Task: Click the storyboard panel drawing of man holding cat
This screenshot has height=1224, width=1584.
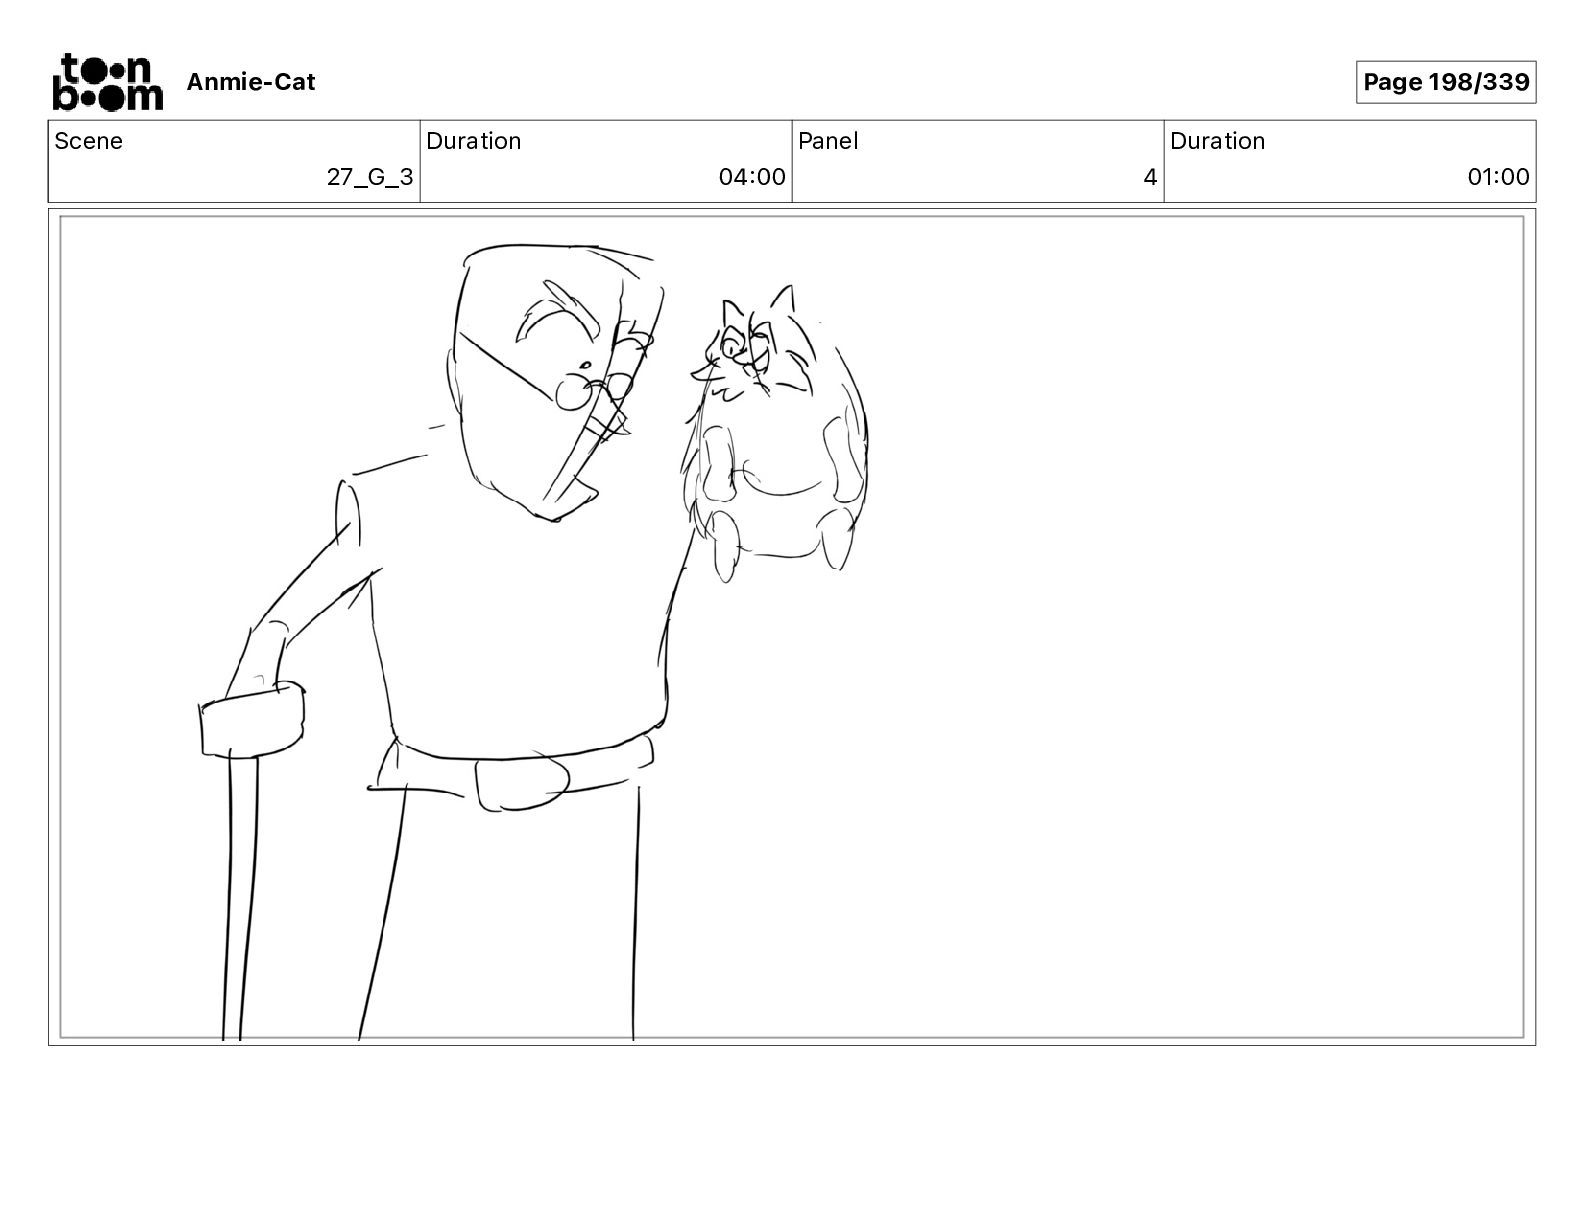Action: coord(792,627)
